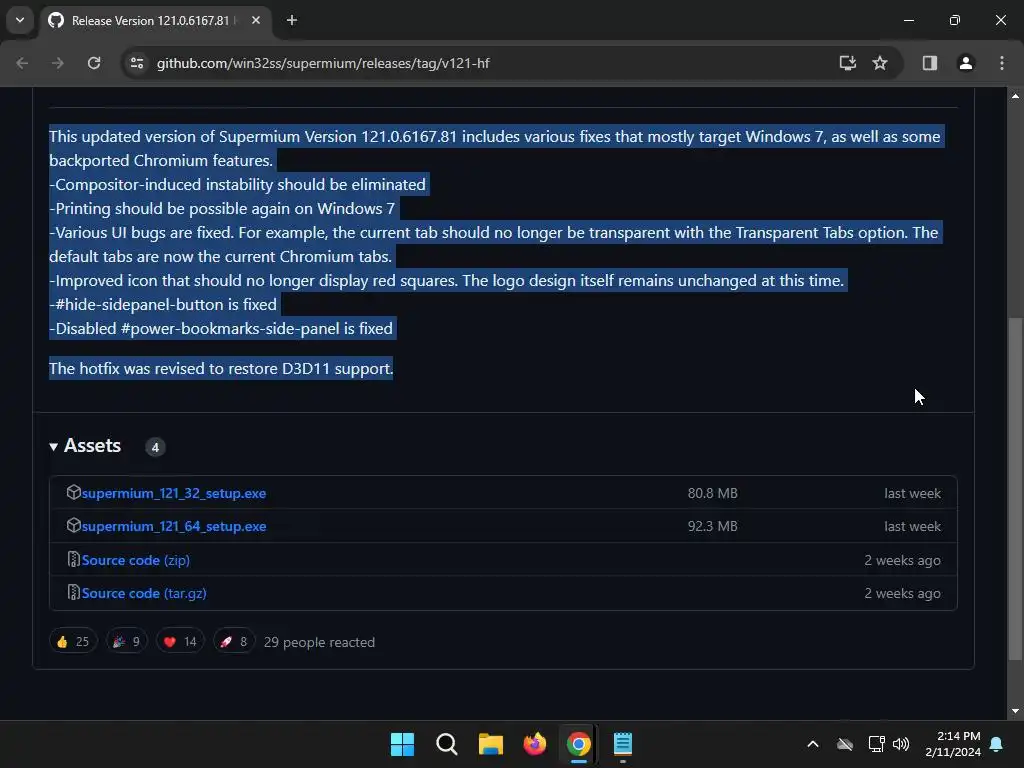Open Firefox from the taskbar
Screen dimensions: 1024x768
(535, 744)
